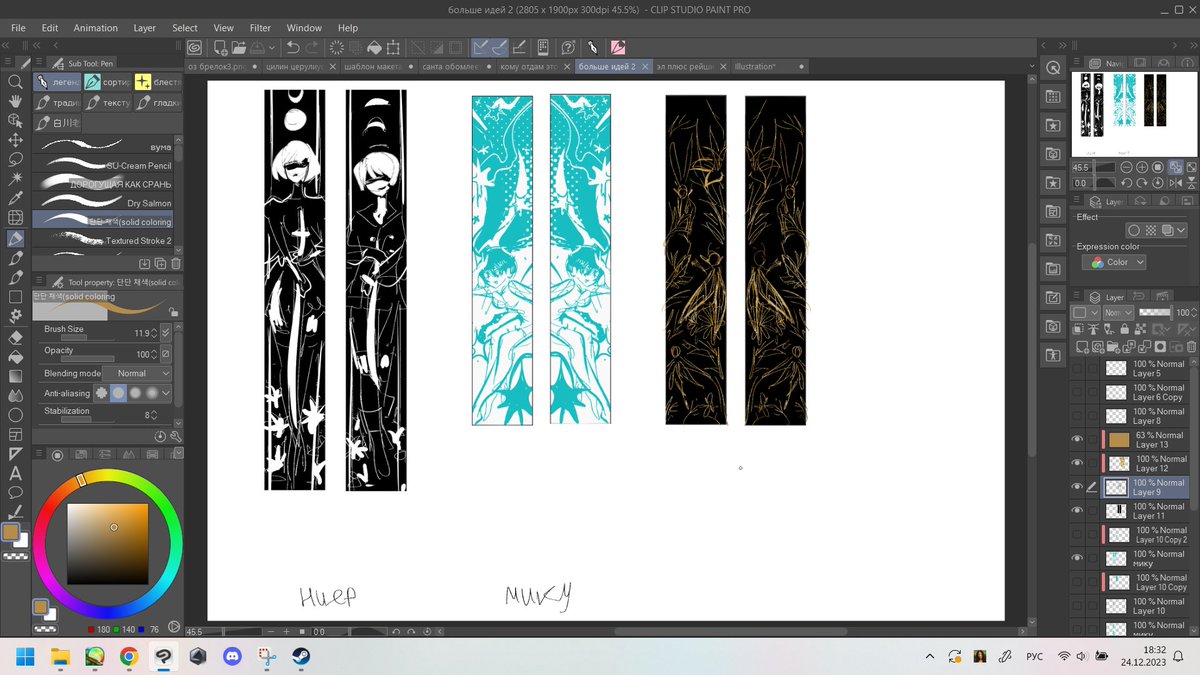Image resolution: width=1200 pixels, height=675 pixels.
Task: Expand Anti-aliasing options dropdown
Action: pos(166,393)
